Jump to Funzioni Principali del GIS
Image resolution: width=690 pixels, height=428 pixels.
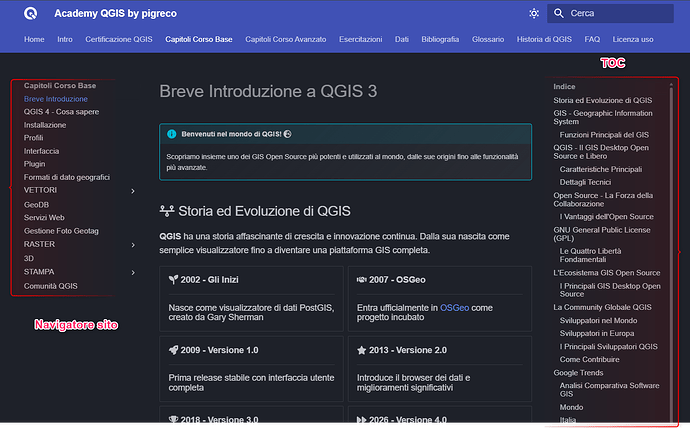pyautogui.click(x=604, y=135)
